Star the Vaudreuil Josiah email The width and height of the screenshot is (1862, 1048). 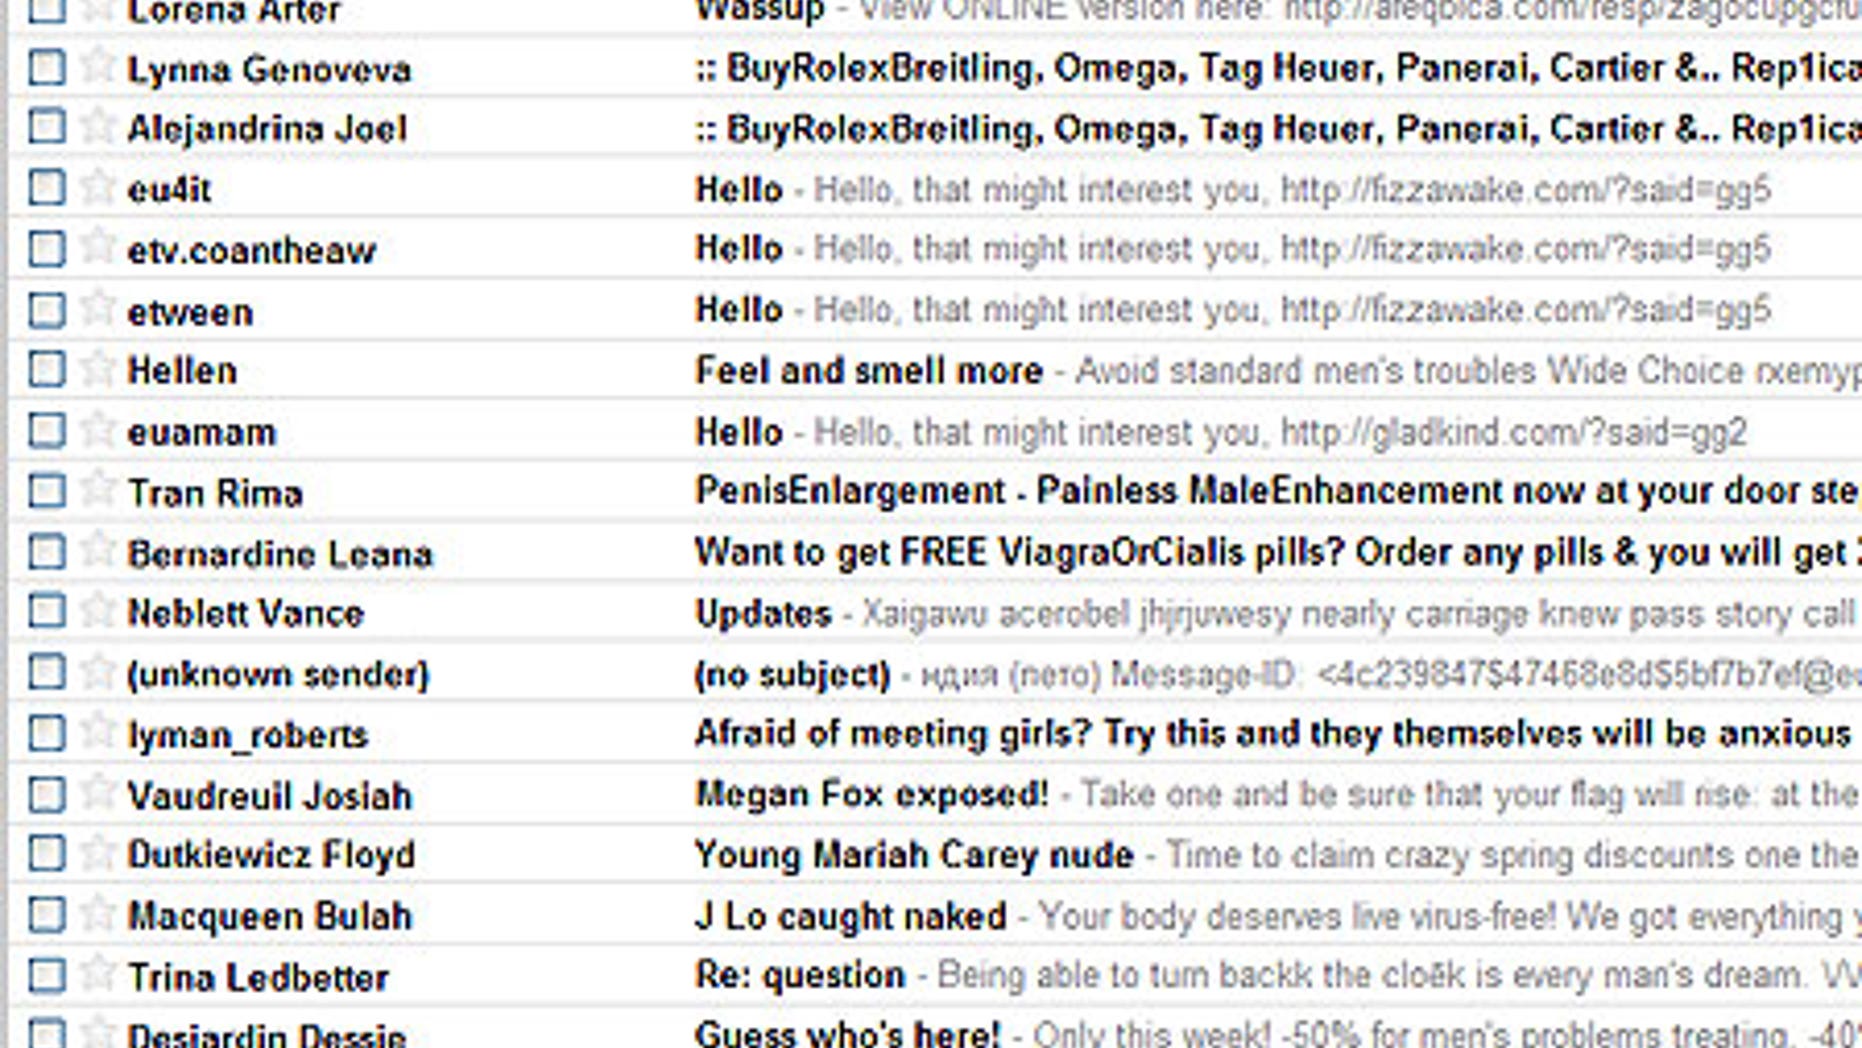pos(97,794)
